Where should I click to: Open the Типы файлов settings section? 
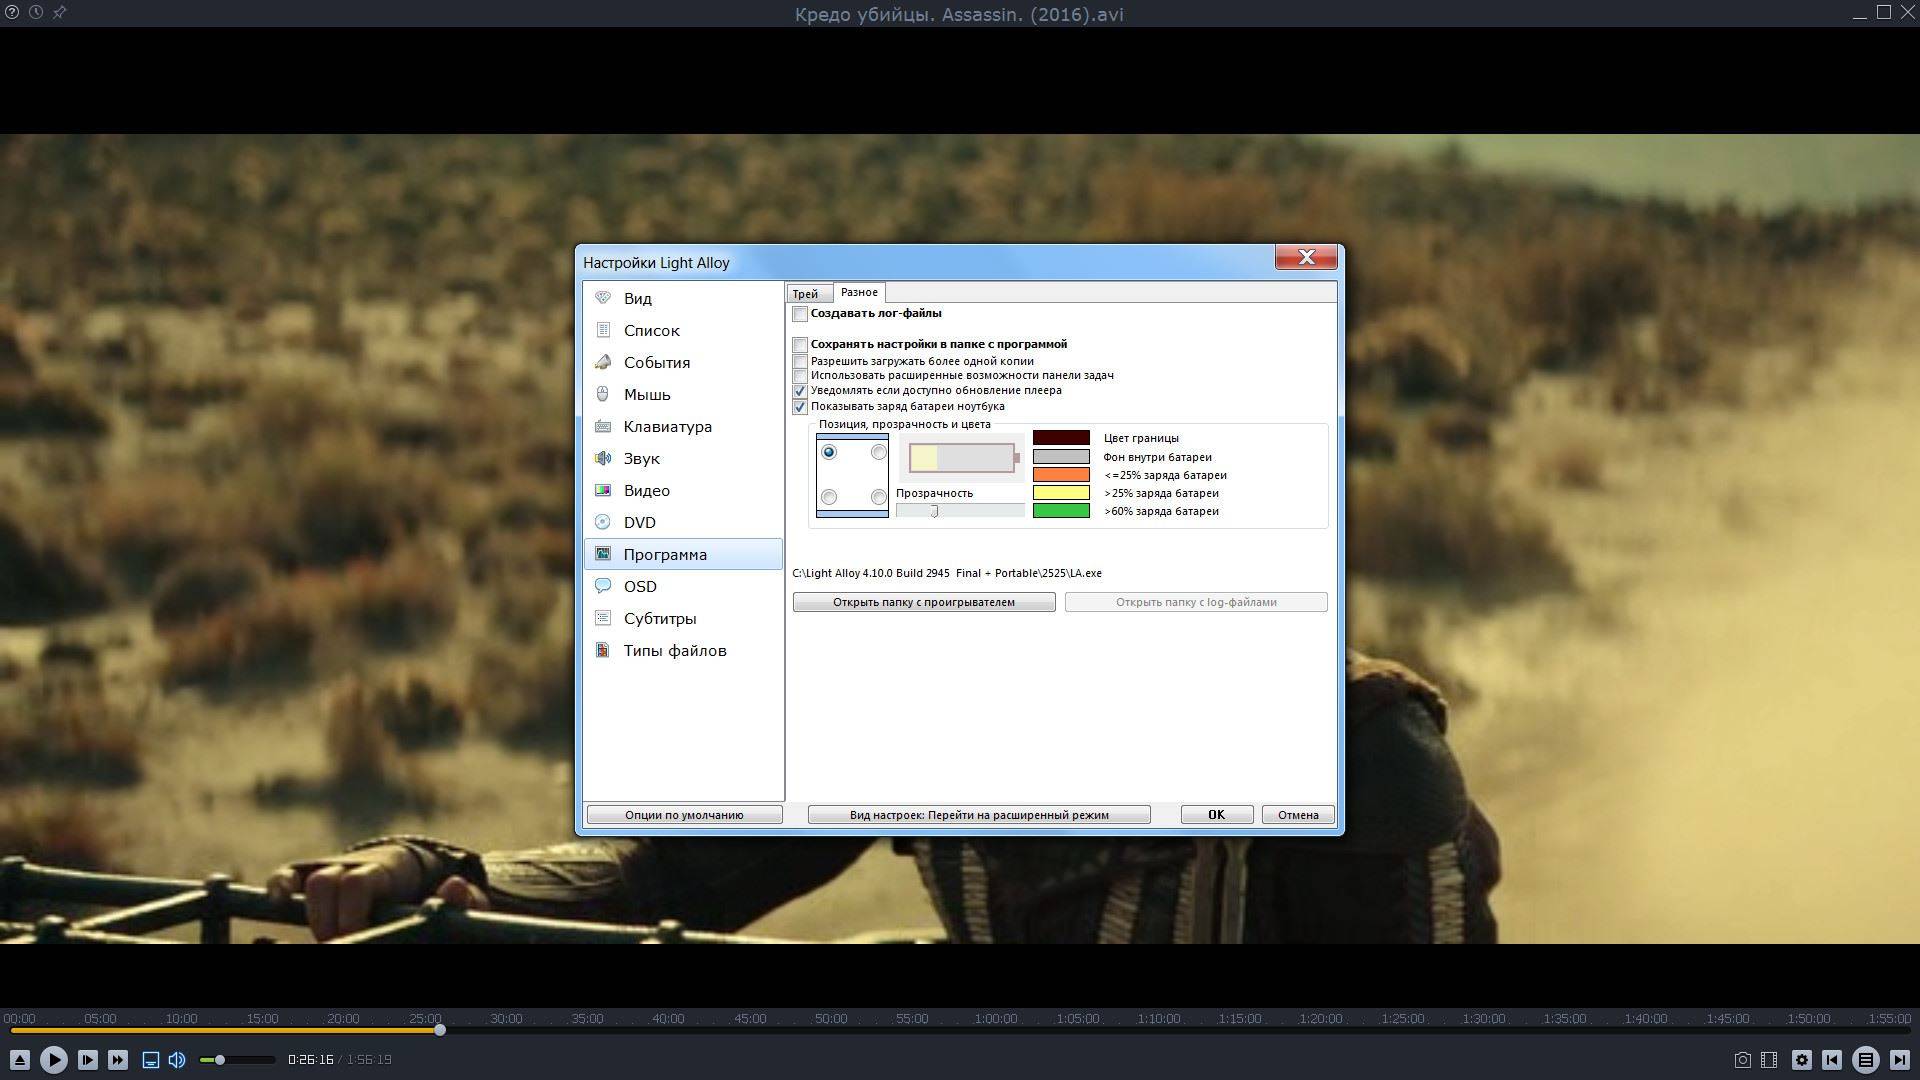[684, 650]
